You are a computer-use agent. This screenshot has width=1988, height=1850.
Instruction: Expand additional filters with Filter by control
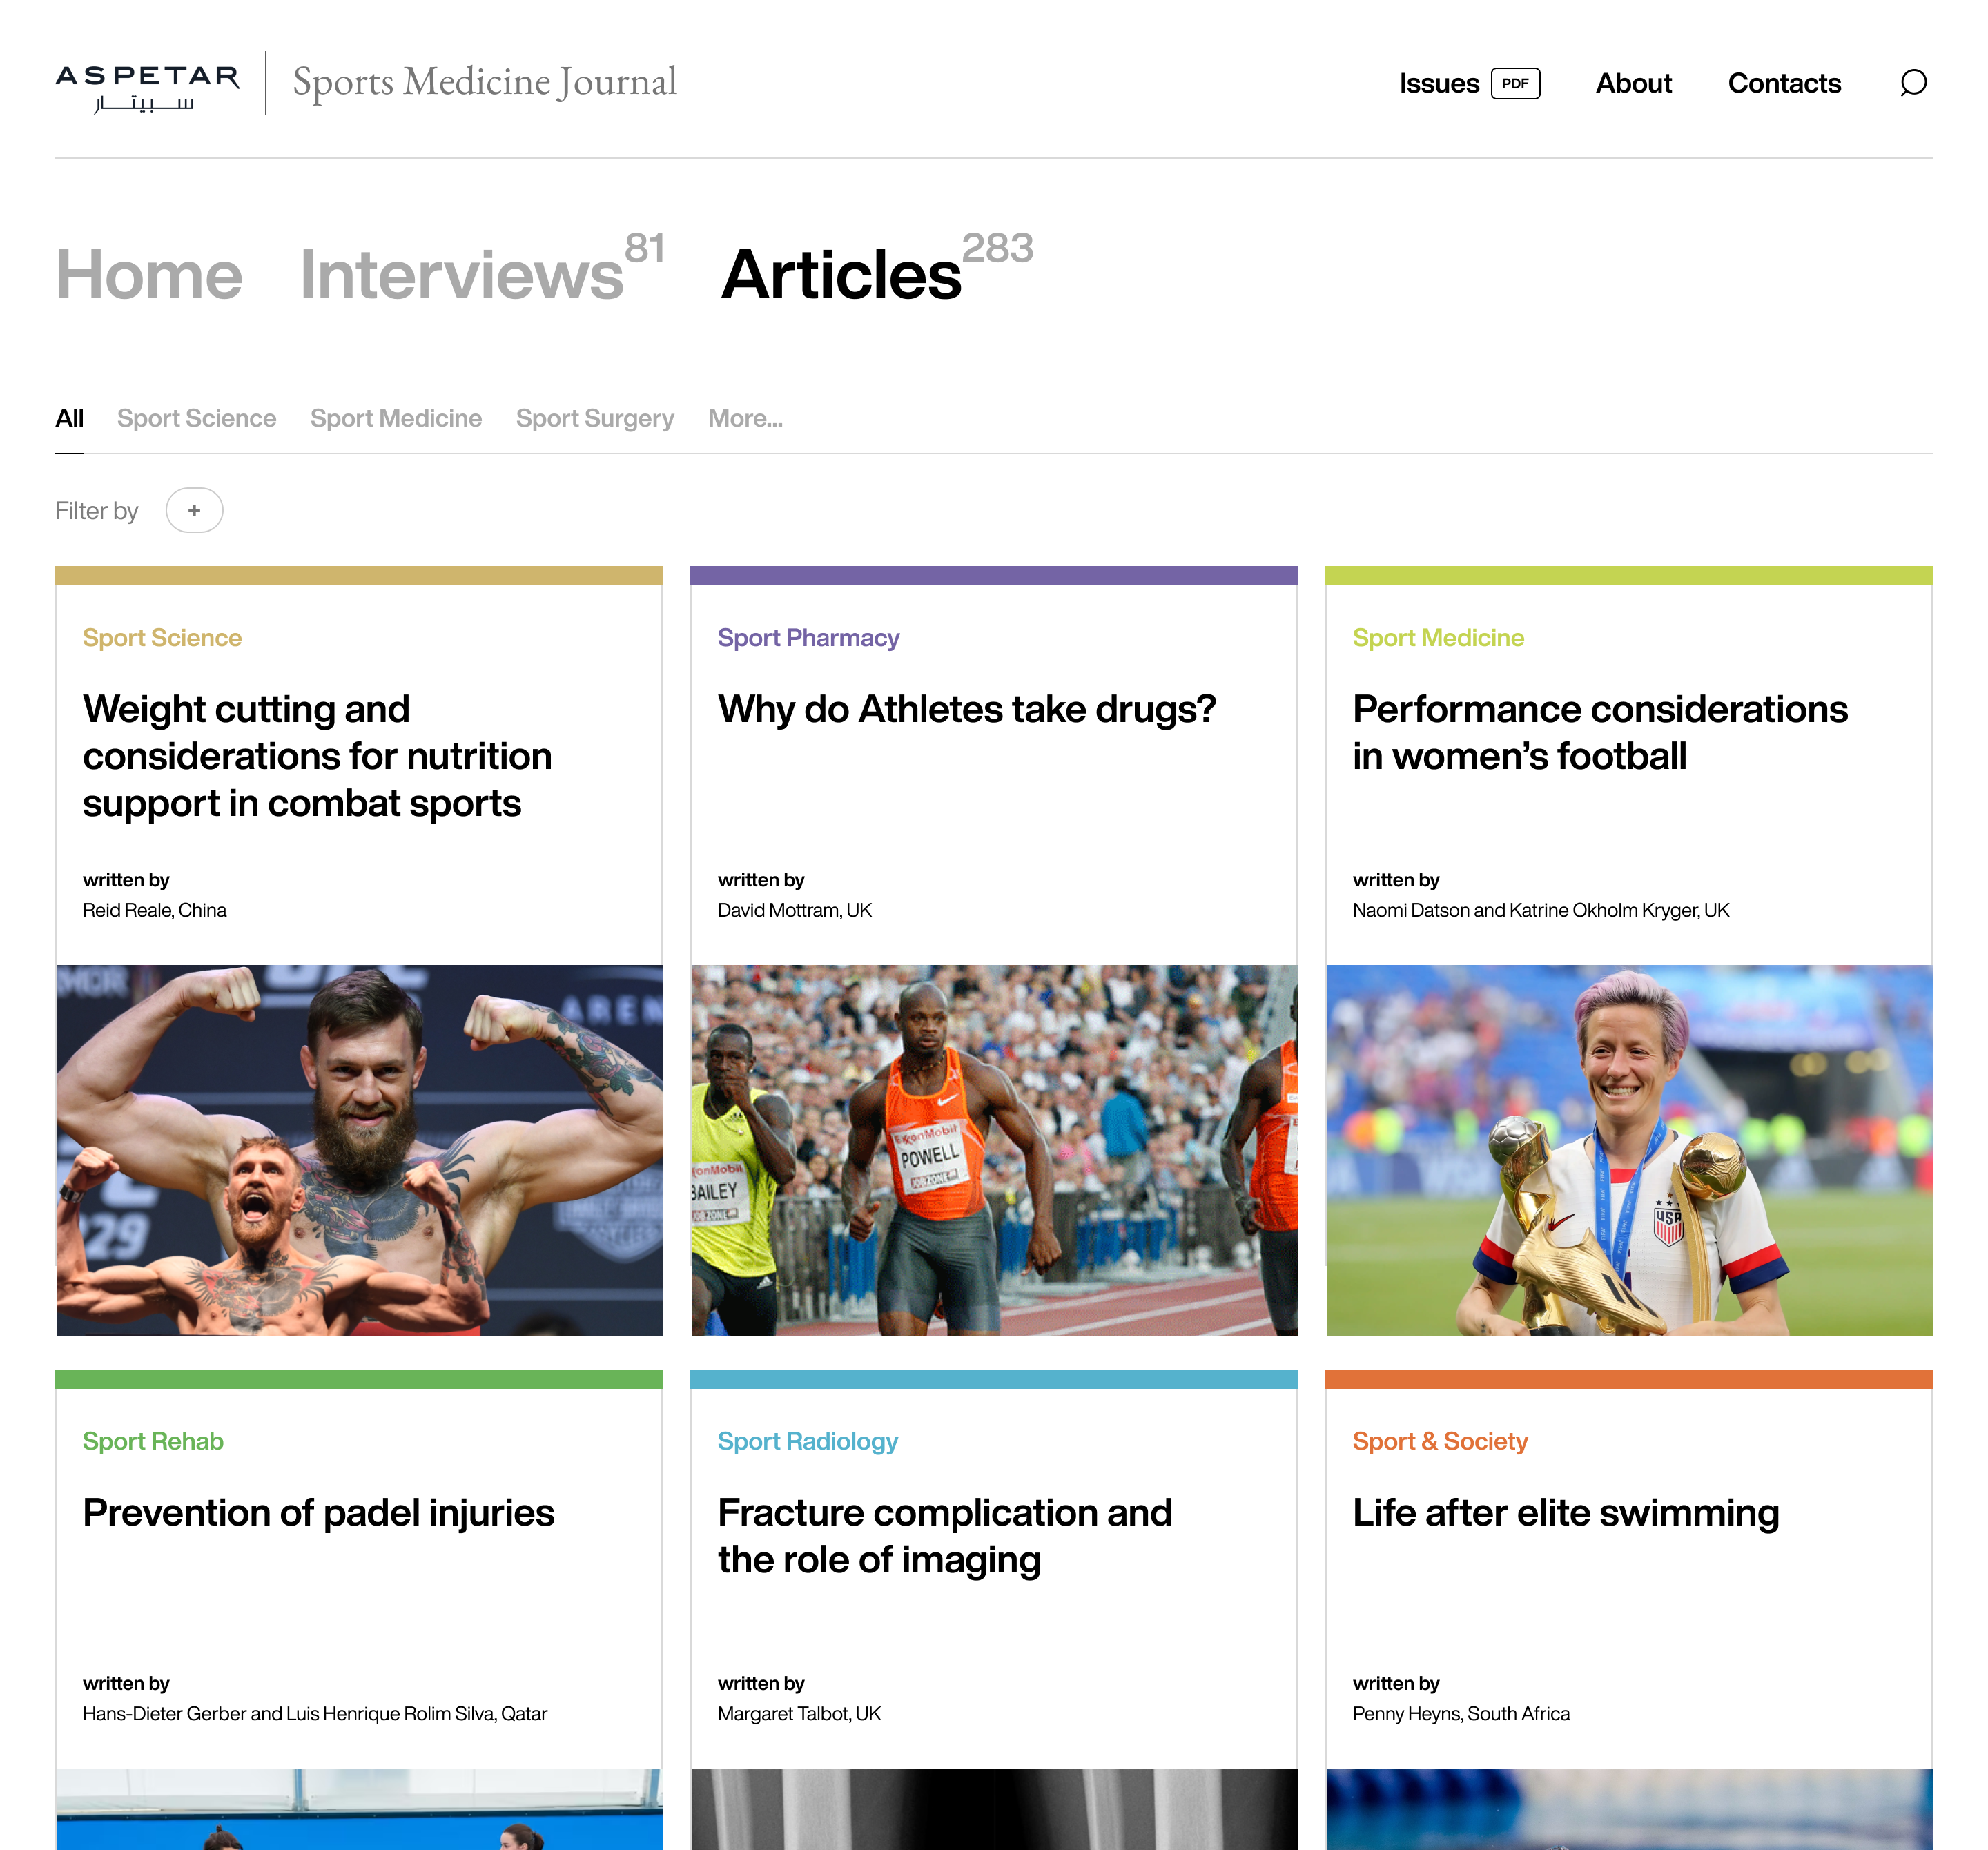pyautogui.click(x=194, y=510)
